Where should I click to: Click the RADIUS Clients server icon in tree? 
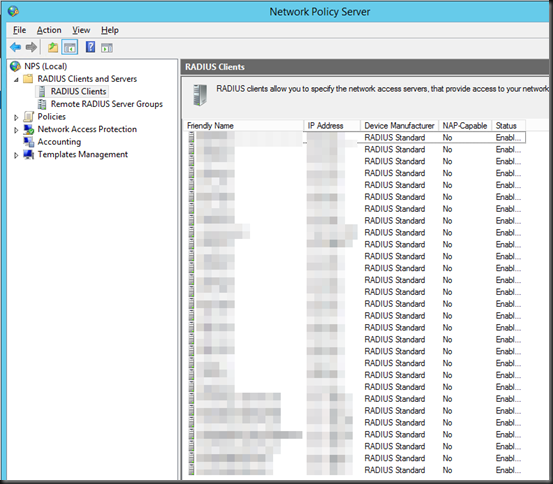(42, 91)
